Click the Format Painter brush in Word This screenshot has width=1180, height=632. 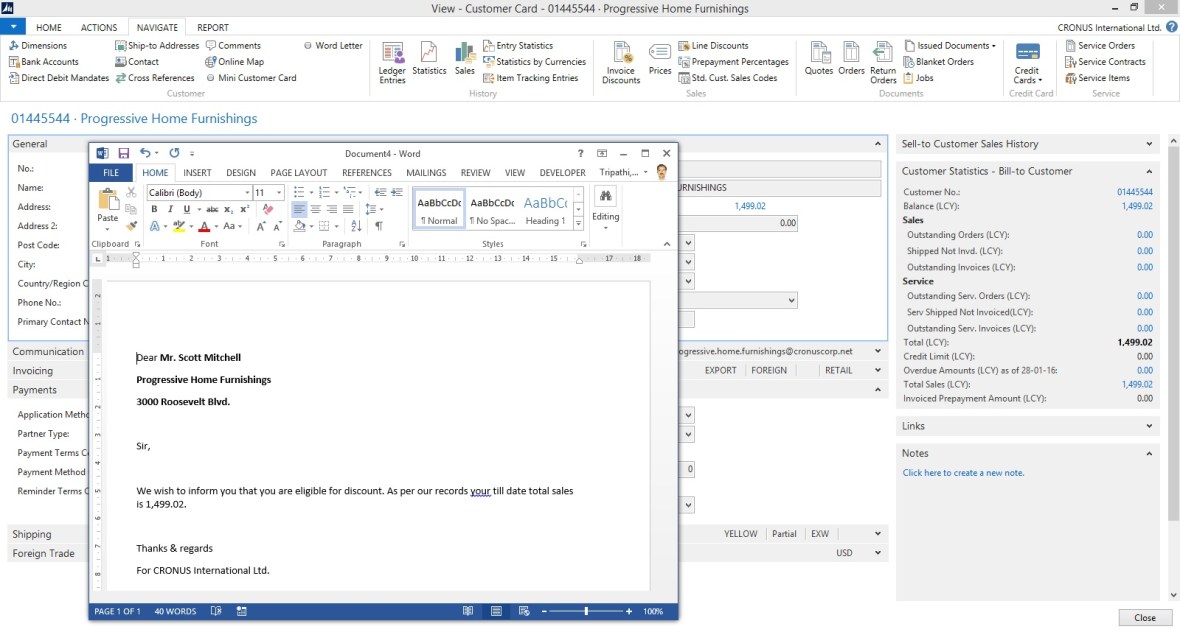[131, 226]
